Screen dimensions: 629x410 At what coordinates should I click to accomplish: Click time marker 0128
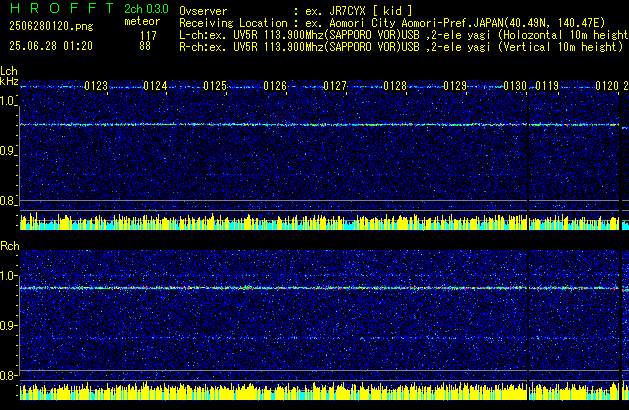click(x=395, y=86)
